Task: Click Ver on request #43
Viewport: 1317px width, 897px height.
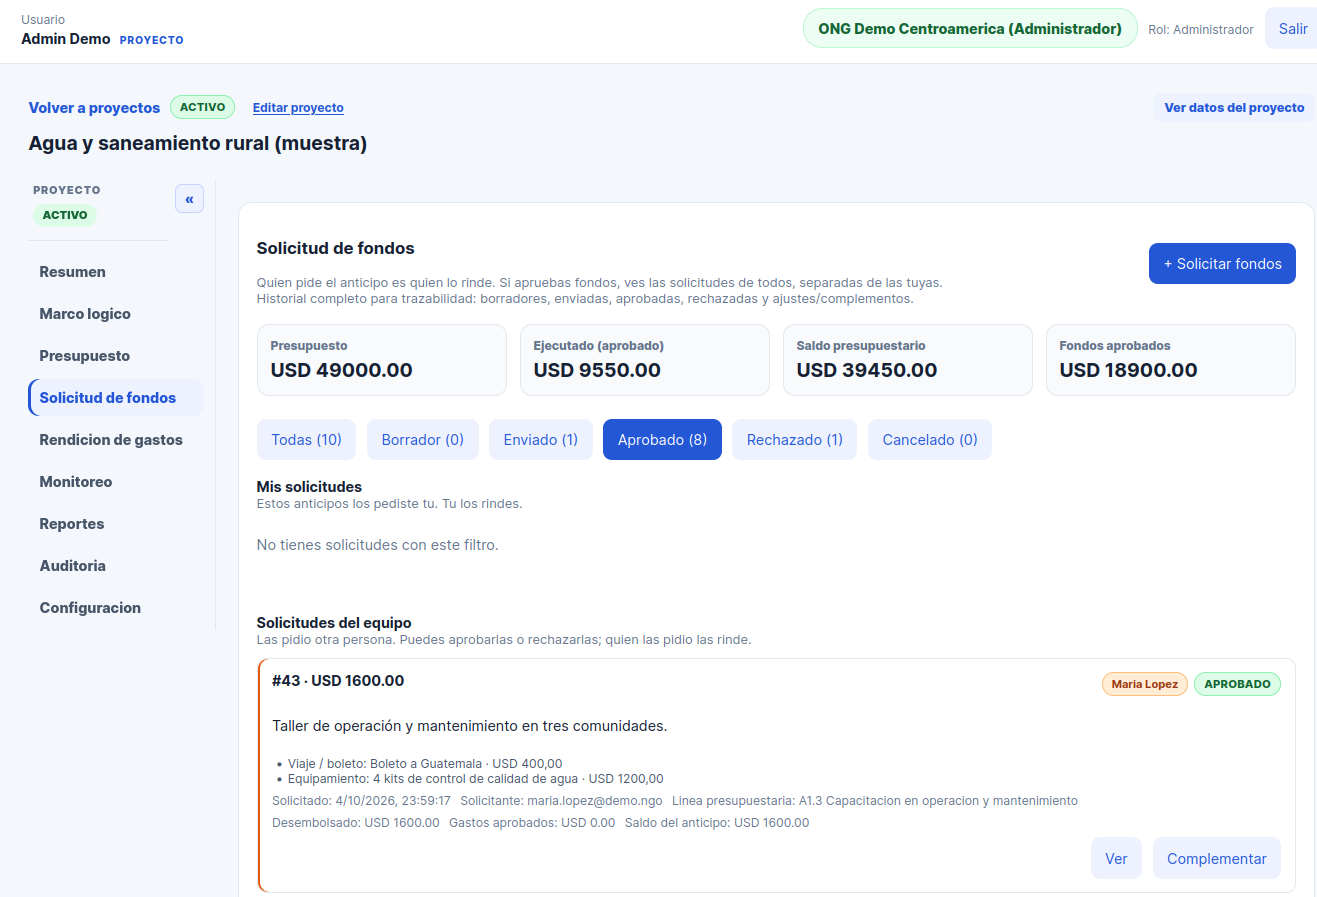Action: point(1116,859)
